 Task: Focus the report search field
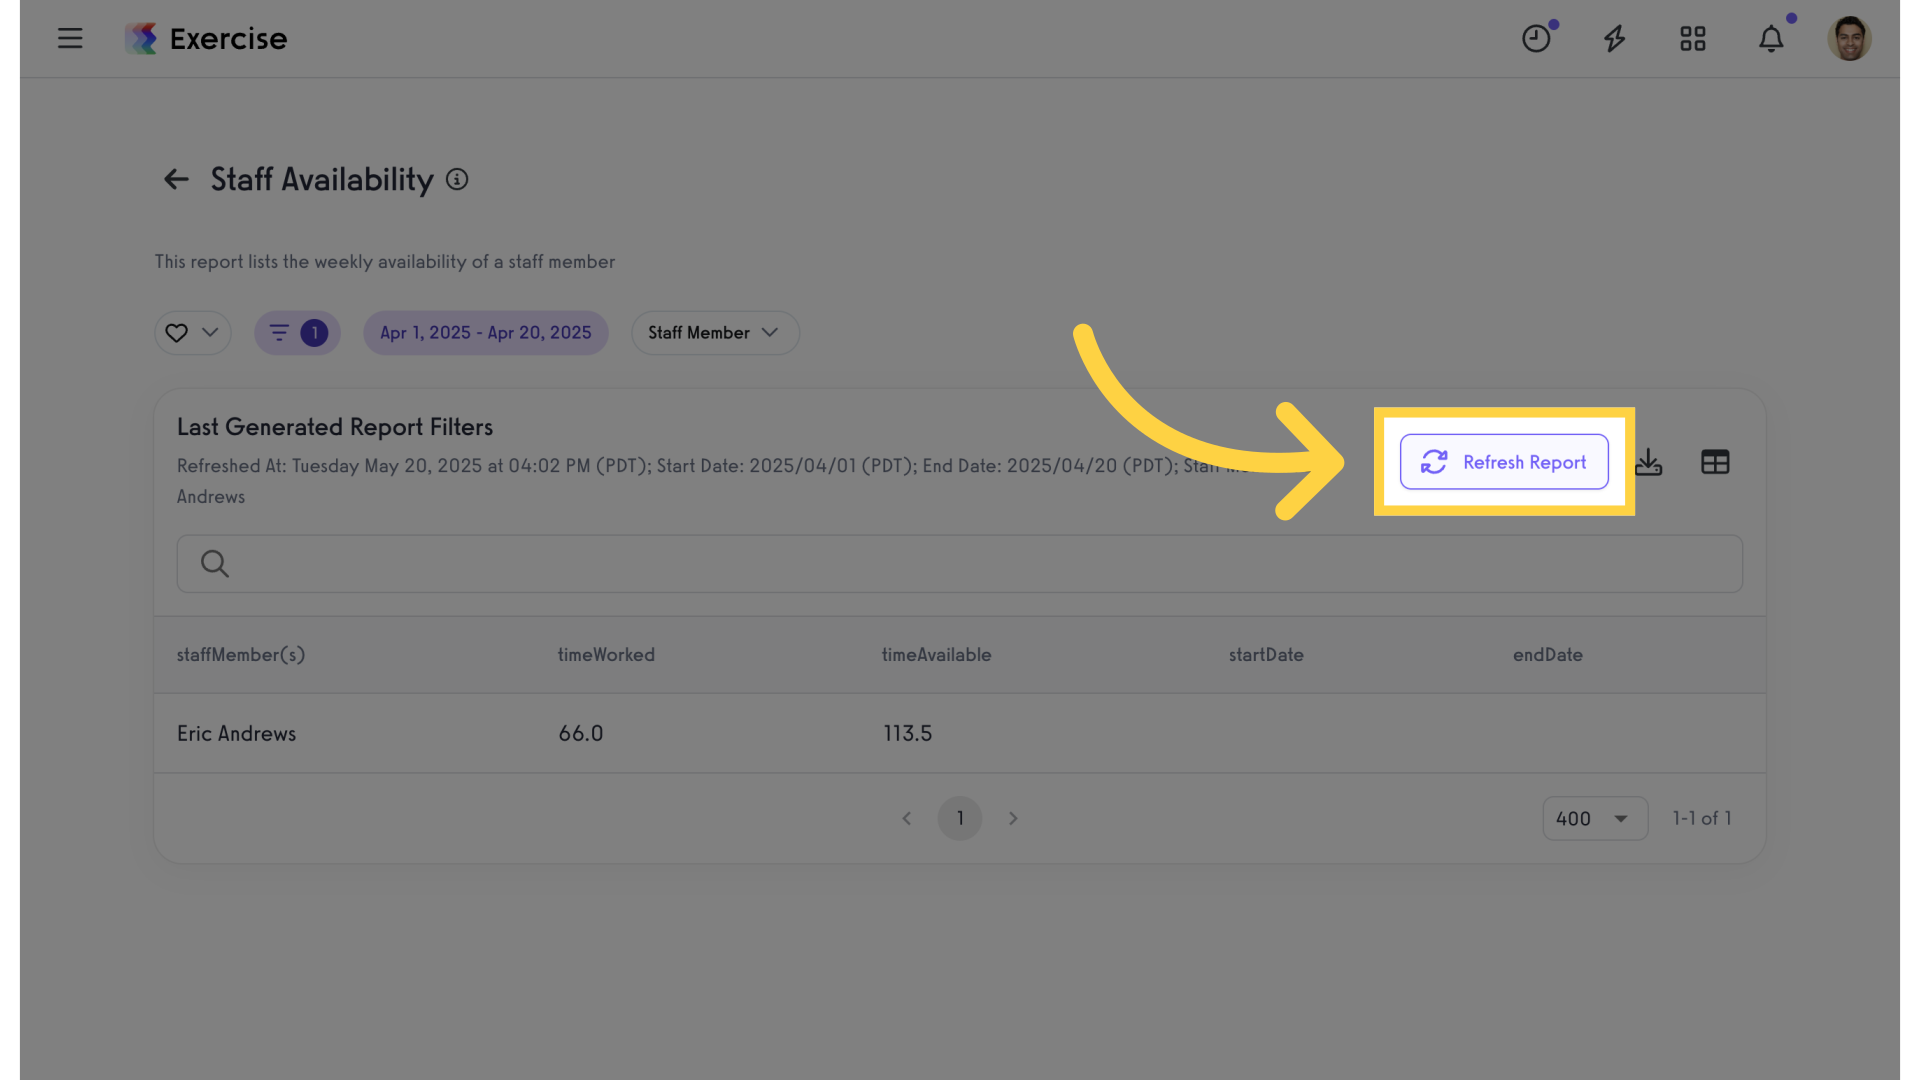tap(960, 564)
